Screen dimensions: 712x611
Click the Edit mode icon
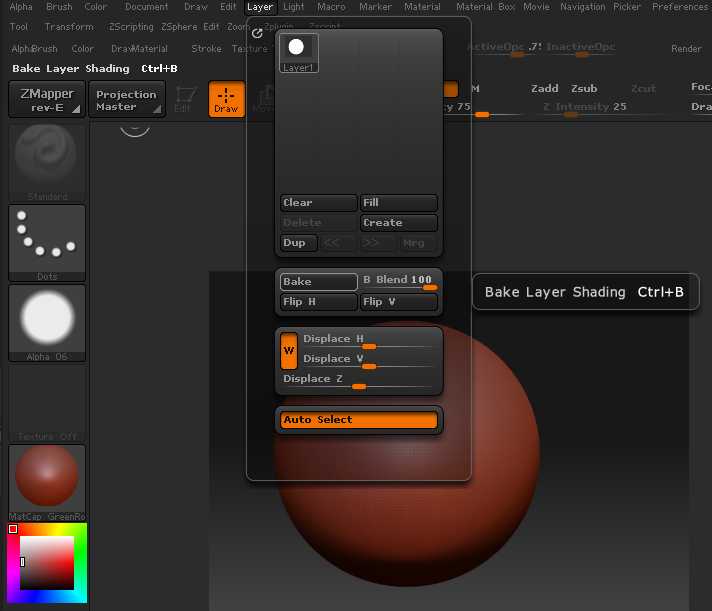[x=184, y=100]
